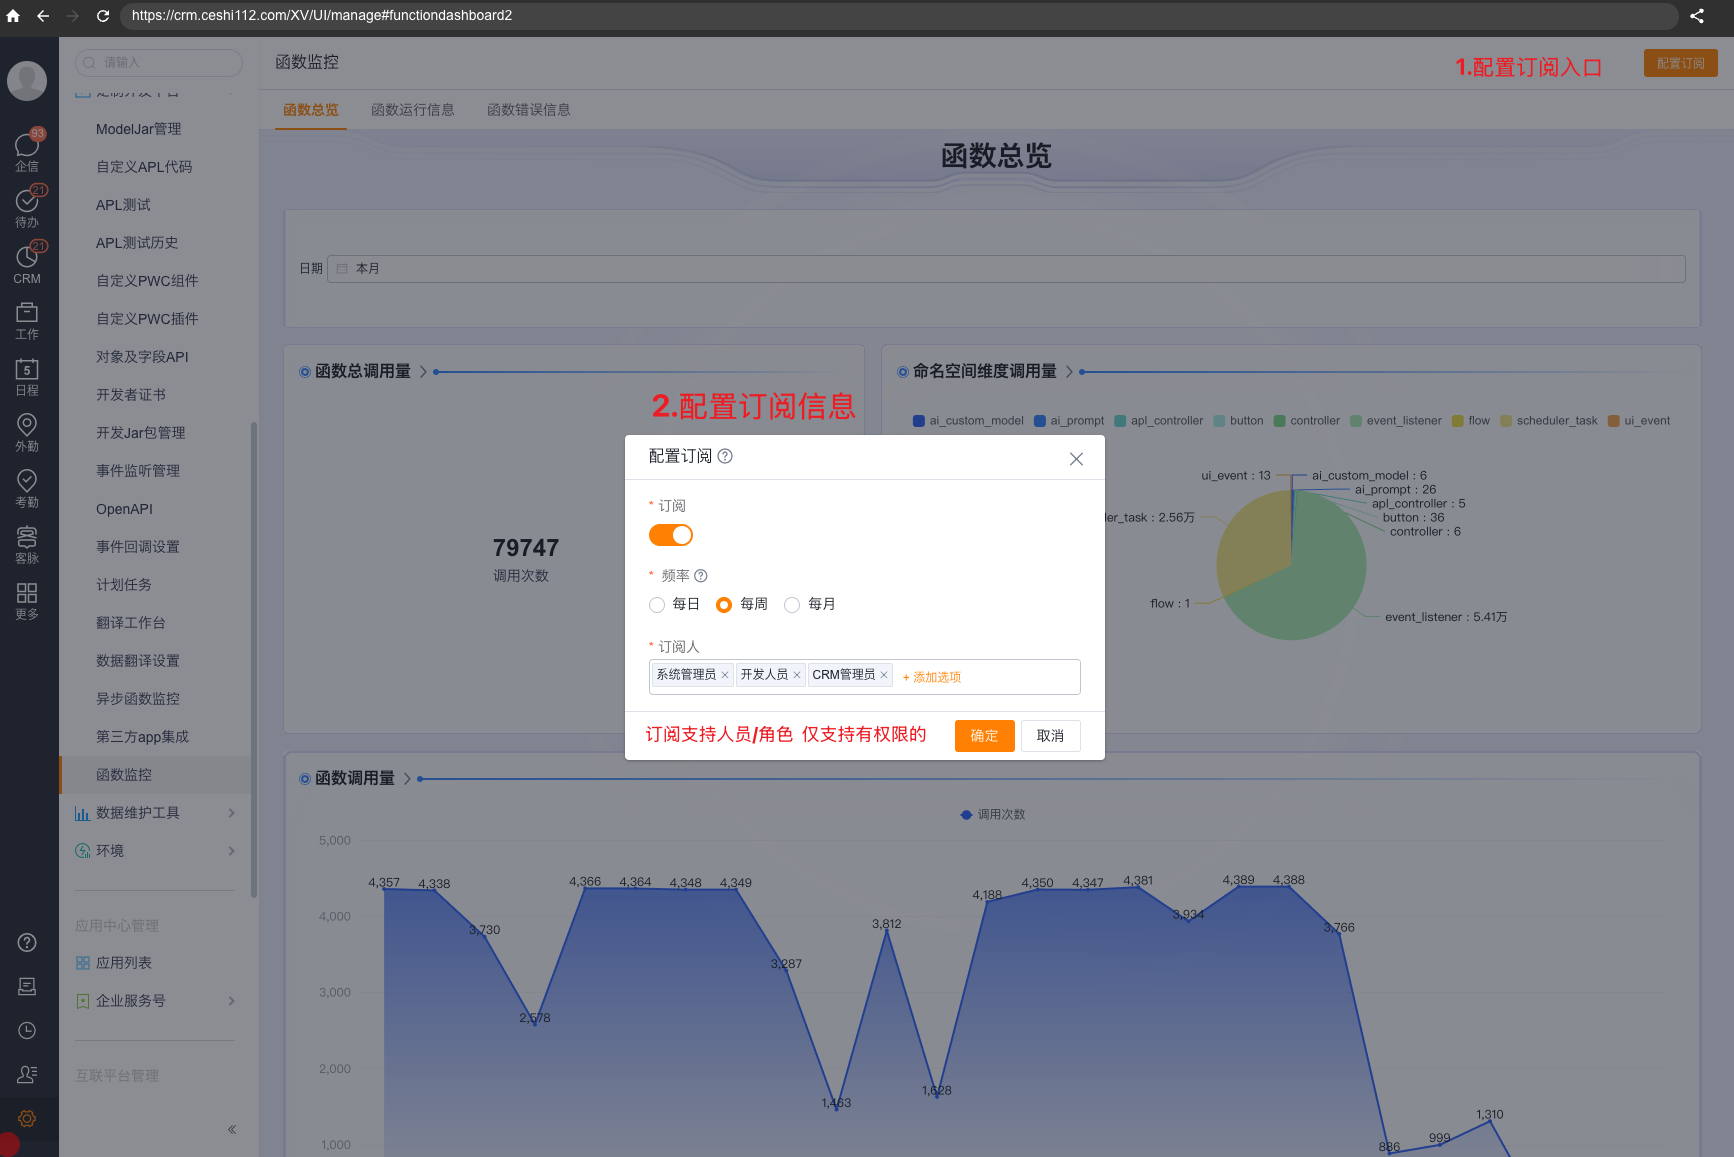Click the 取消 cancel button

[x=1050, y=736]
